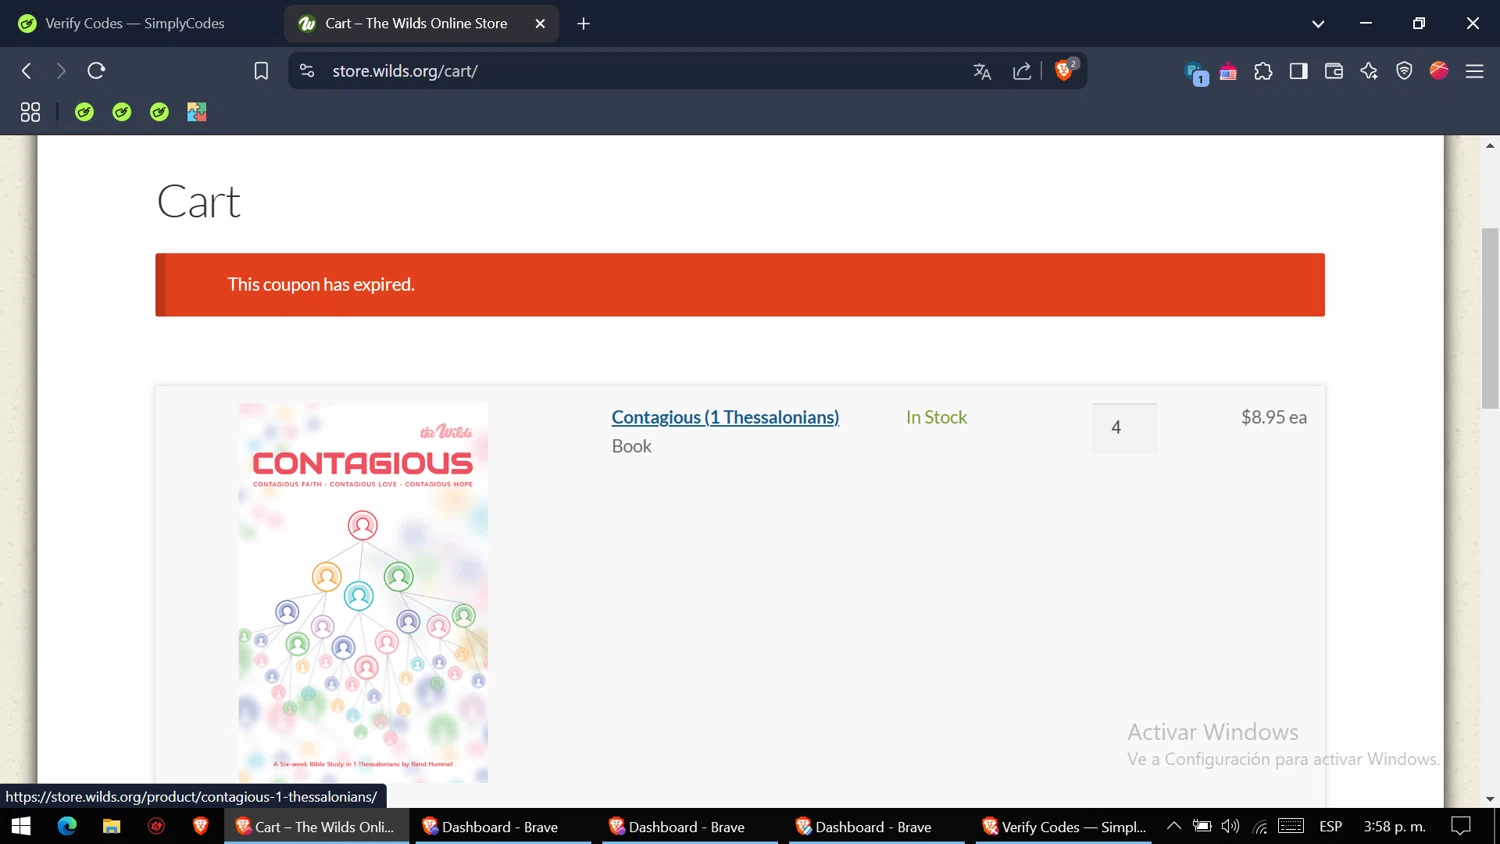Open the profile avatar icon
The image size is (1500, 844).
point(1439,70)
